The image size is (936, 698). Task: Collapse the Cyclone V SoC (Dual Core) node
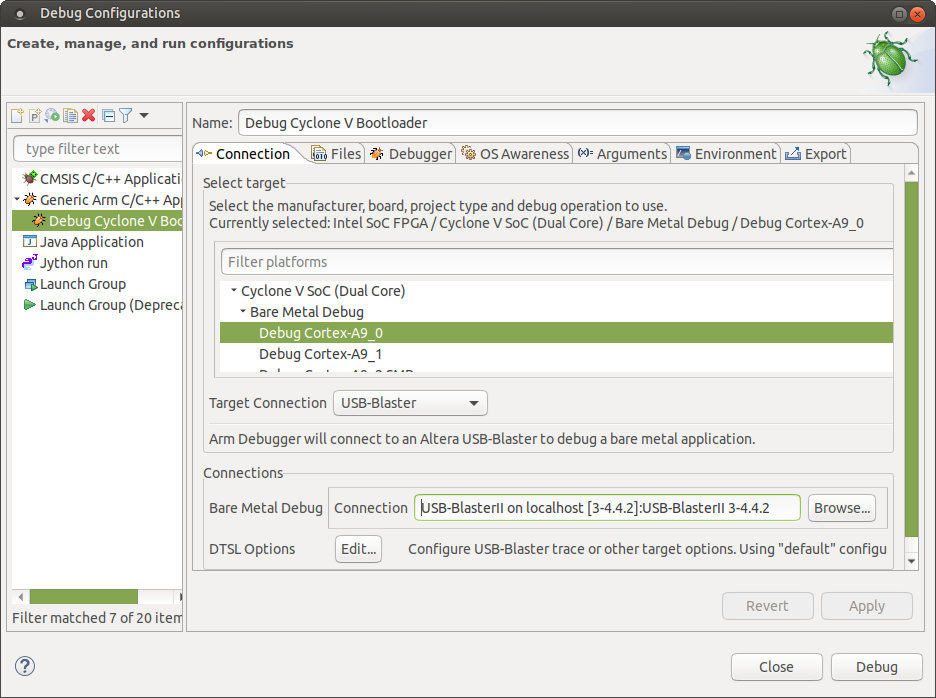pos(234,292)
